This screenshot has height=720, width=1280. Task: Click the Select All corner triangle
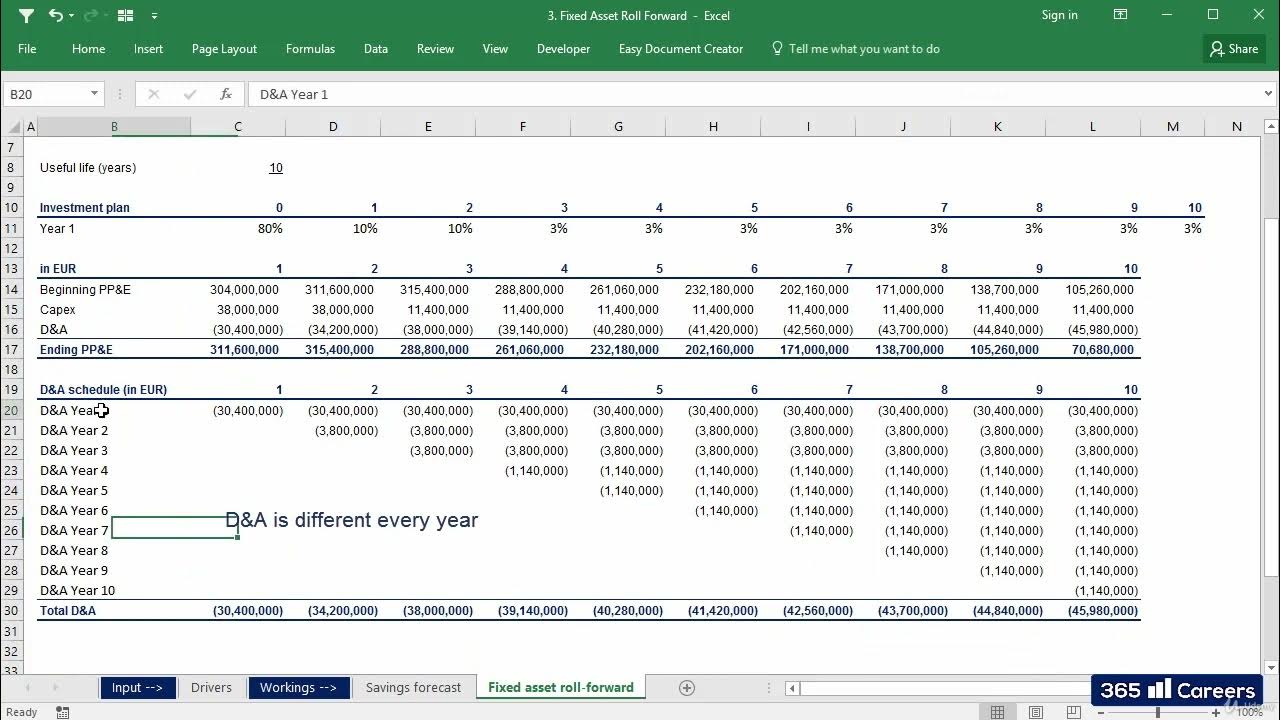click(x=12, y=127)
